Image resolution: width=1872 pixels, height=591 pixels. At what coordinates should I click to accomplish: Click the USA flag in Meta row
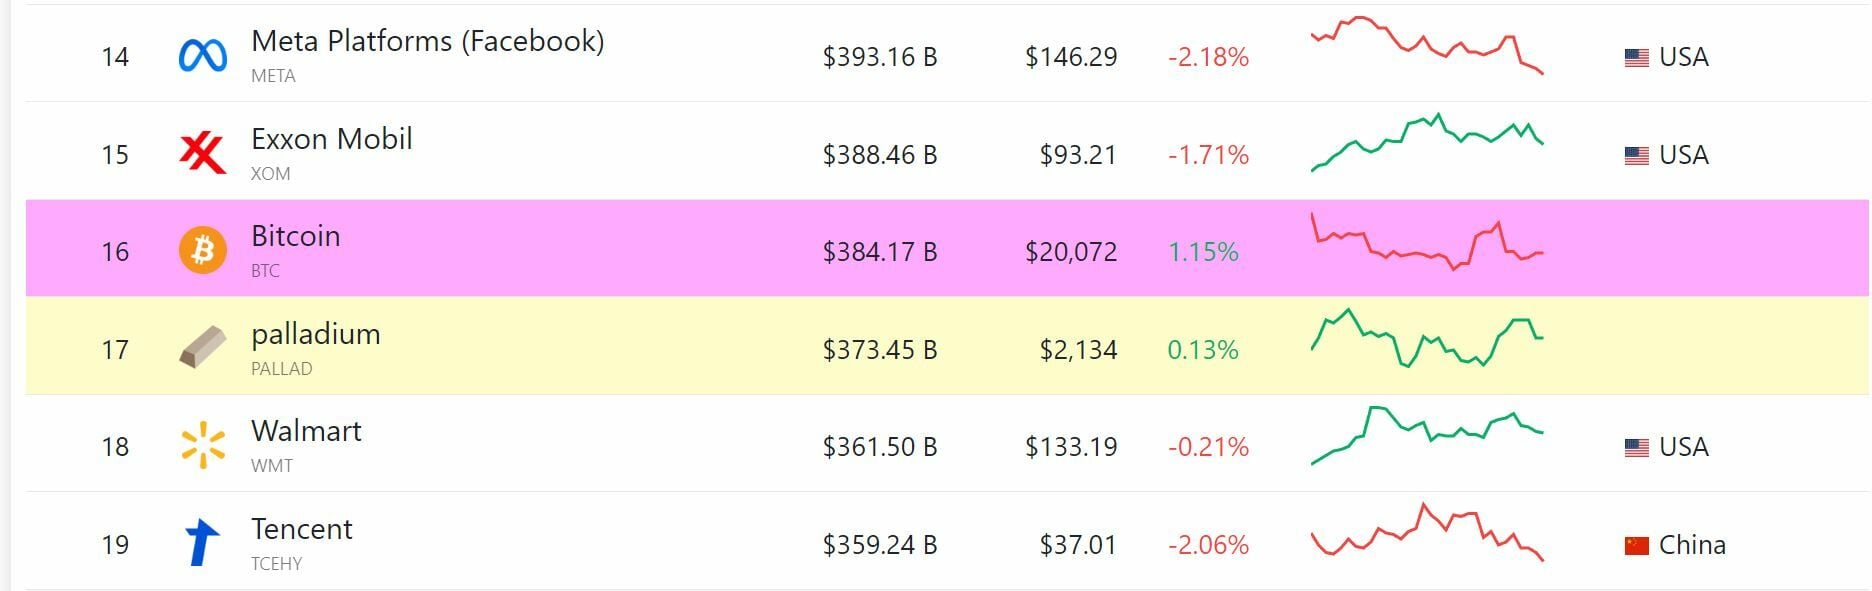[x=1636, y=58]
